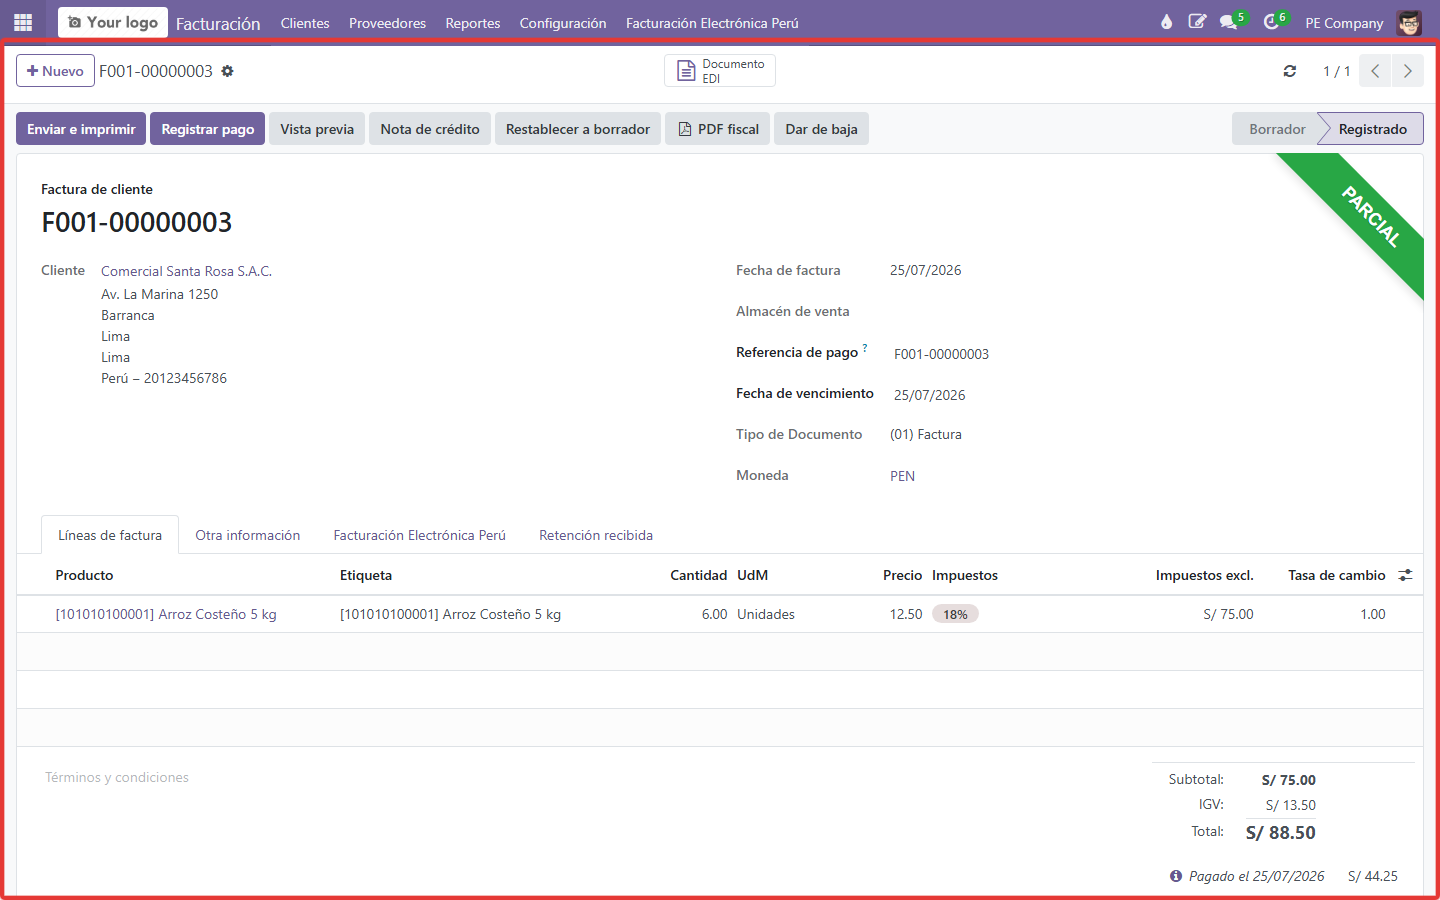Viewport: 1440px width, 900px height.
Task: Open the Proveedores menu
Action: coord(387,23)
